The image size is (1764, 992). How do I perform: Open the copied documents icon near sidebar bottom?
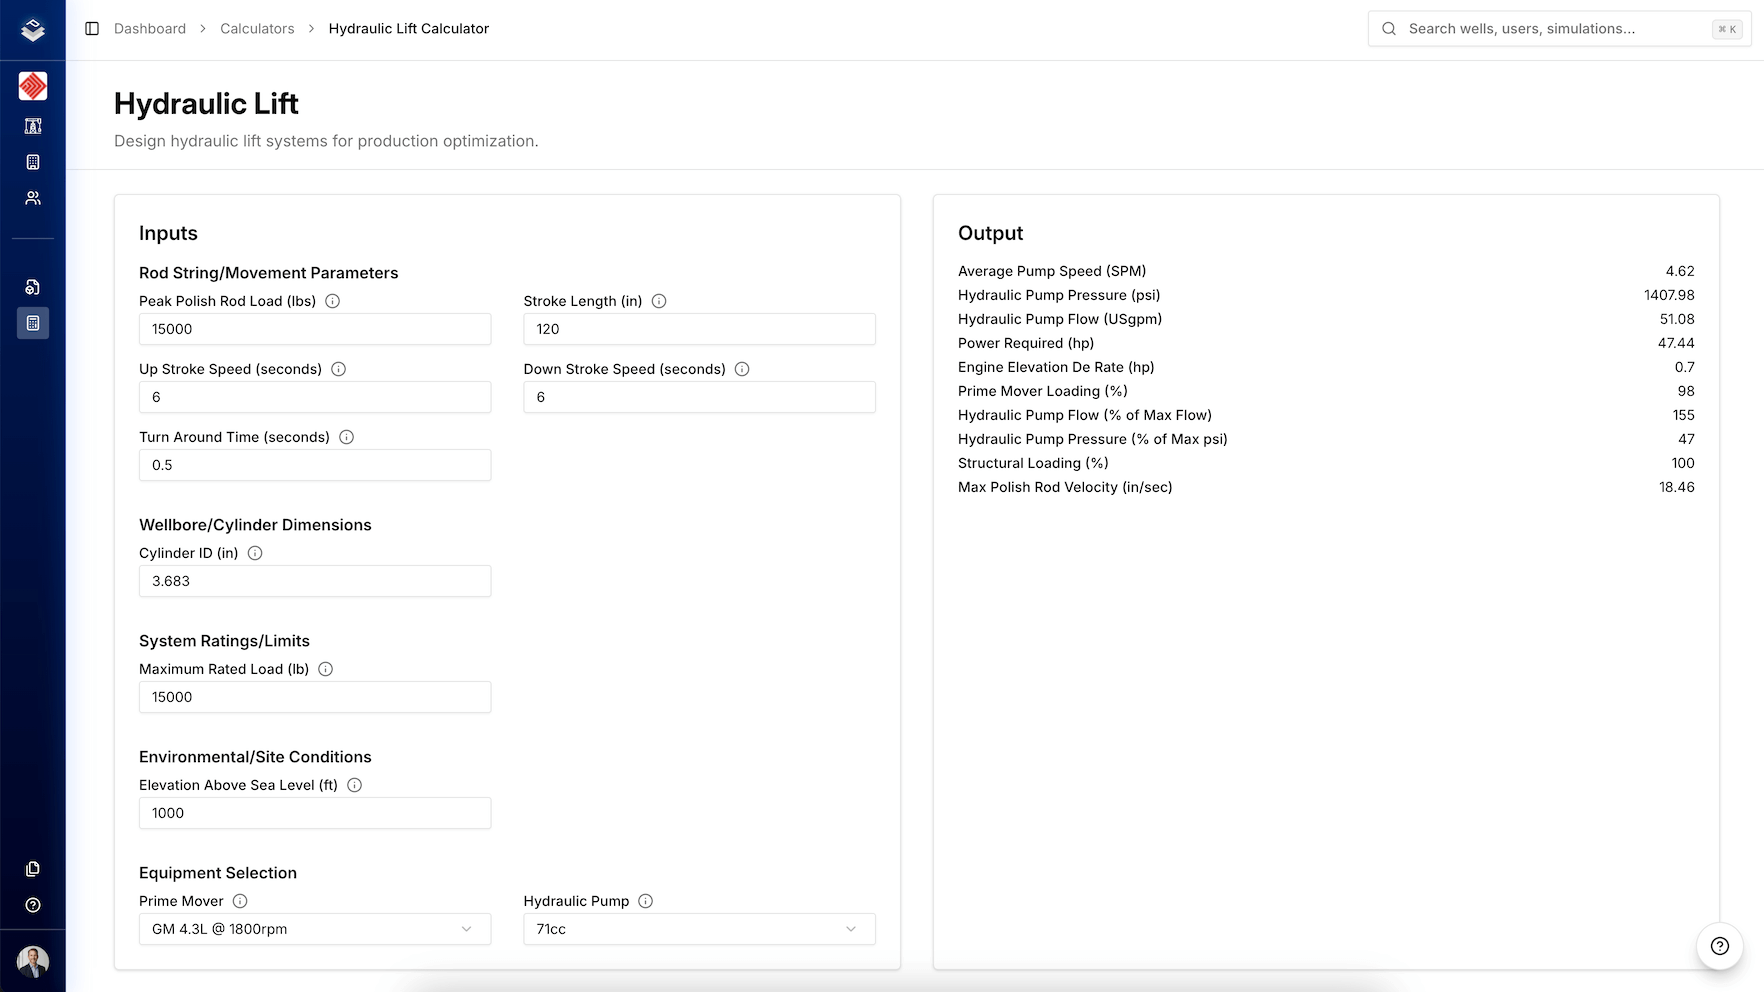click(x=33, y=869)
